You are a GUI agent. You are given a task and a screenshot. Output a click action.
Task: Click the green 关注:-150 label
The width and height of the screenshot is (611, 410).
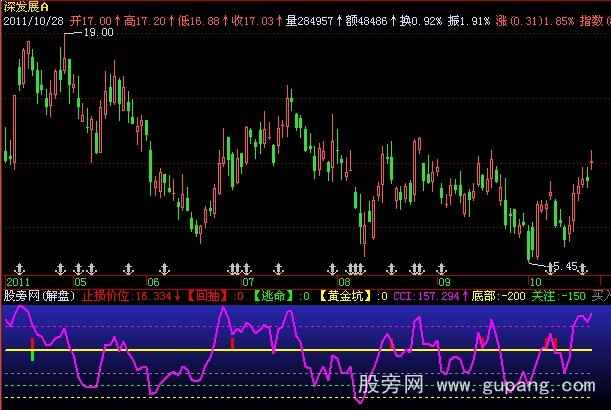558,296
